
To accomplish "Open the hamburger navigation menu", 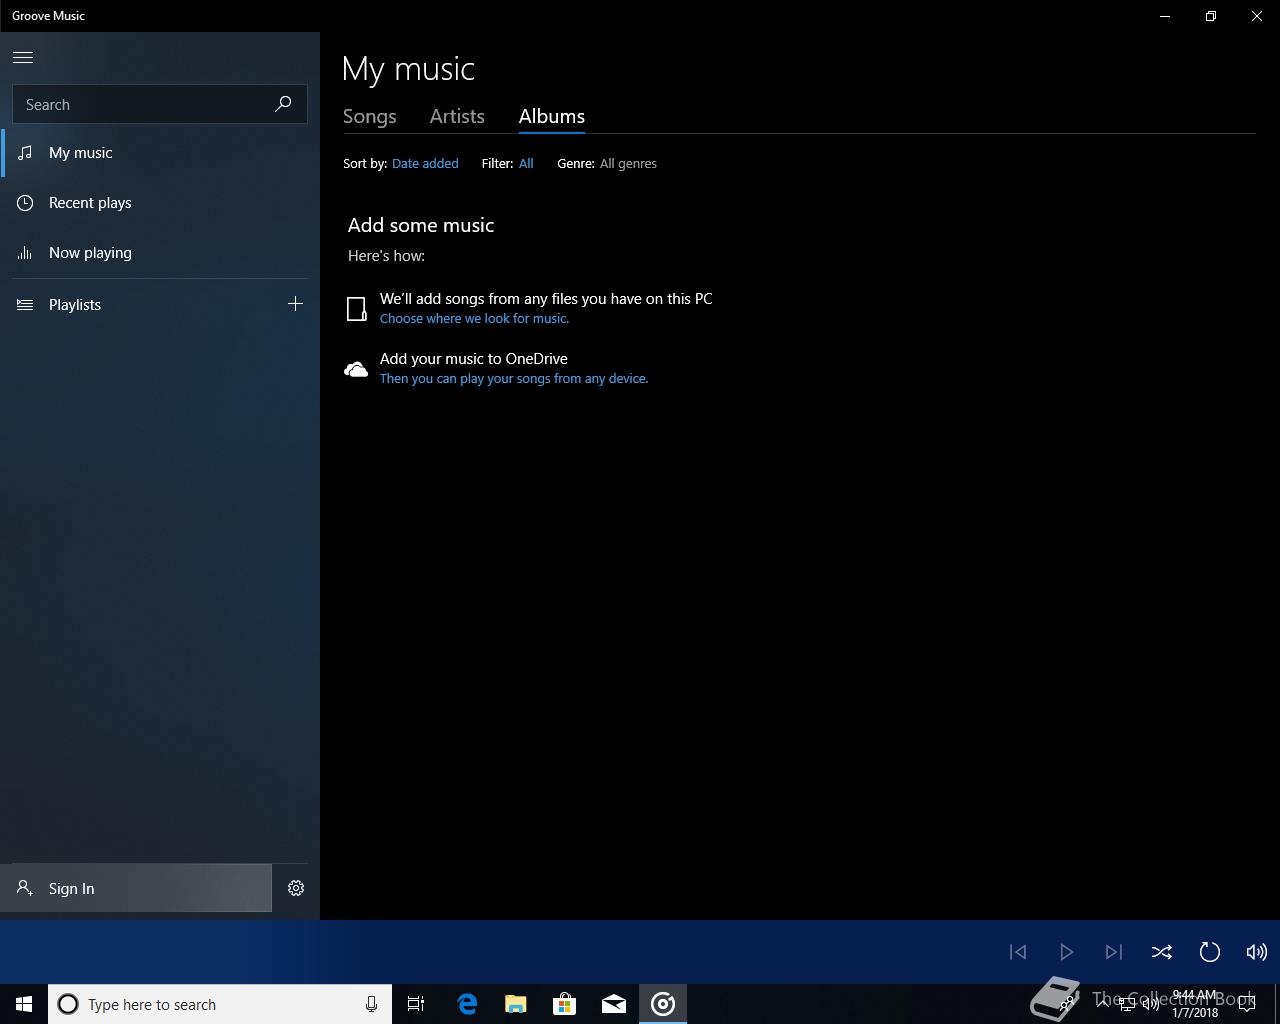I will pyautogui.click(x=23, y=57).
